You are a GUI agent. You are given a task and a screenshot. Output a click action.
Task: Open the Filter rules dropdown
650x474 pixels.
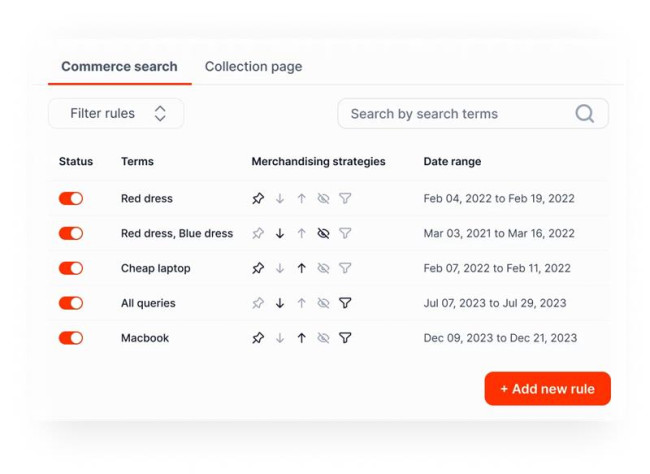[x=116, y=114]
